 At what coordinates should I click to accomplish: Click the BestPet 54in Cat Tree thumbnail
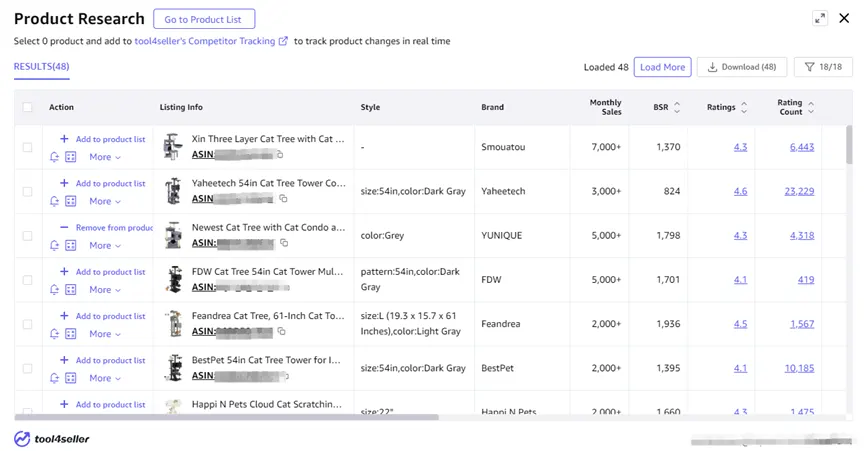pyautogui.click(x=174, y=368)
